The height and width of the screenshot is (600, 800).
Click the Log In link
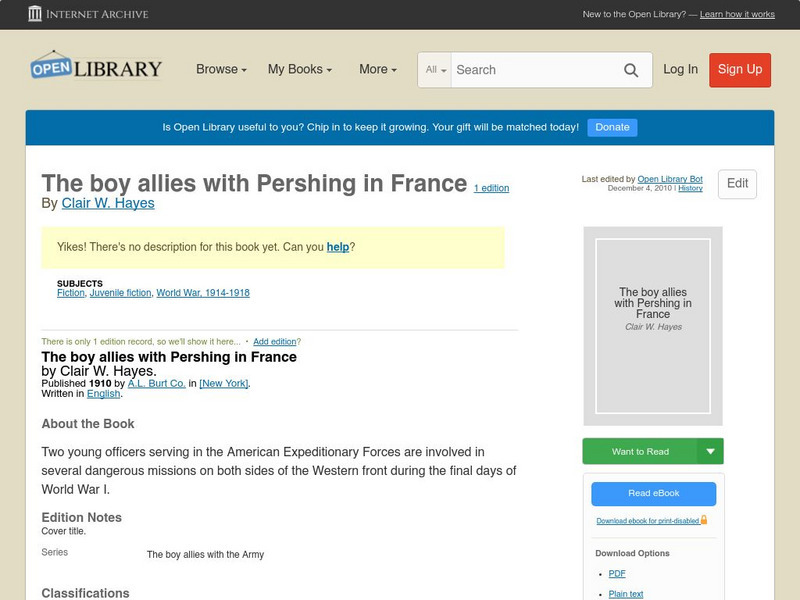pyautogui.click(x=679, y=70)
